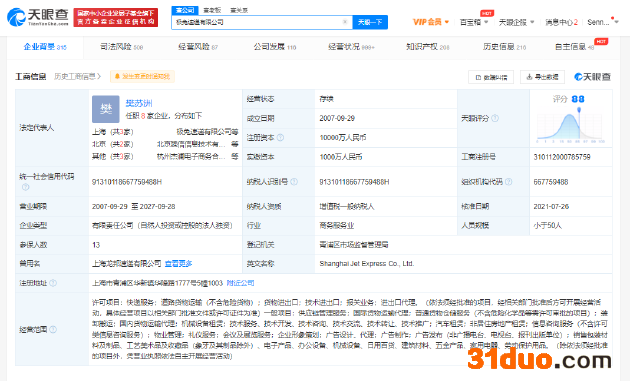Click the 天眼一下 search button
This screenshot has height=381, width=630.
coord(370,22)
